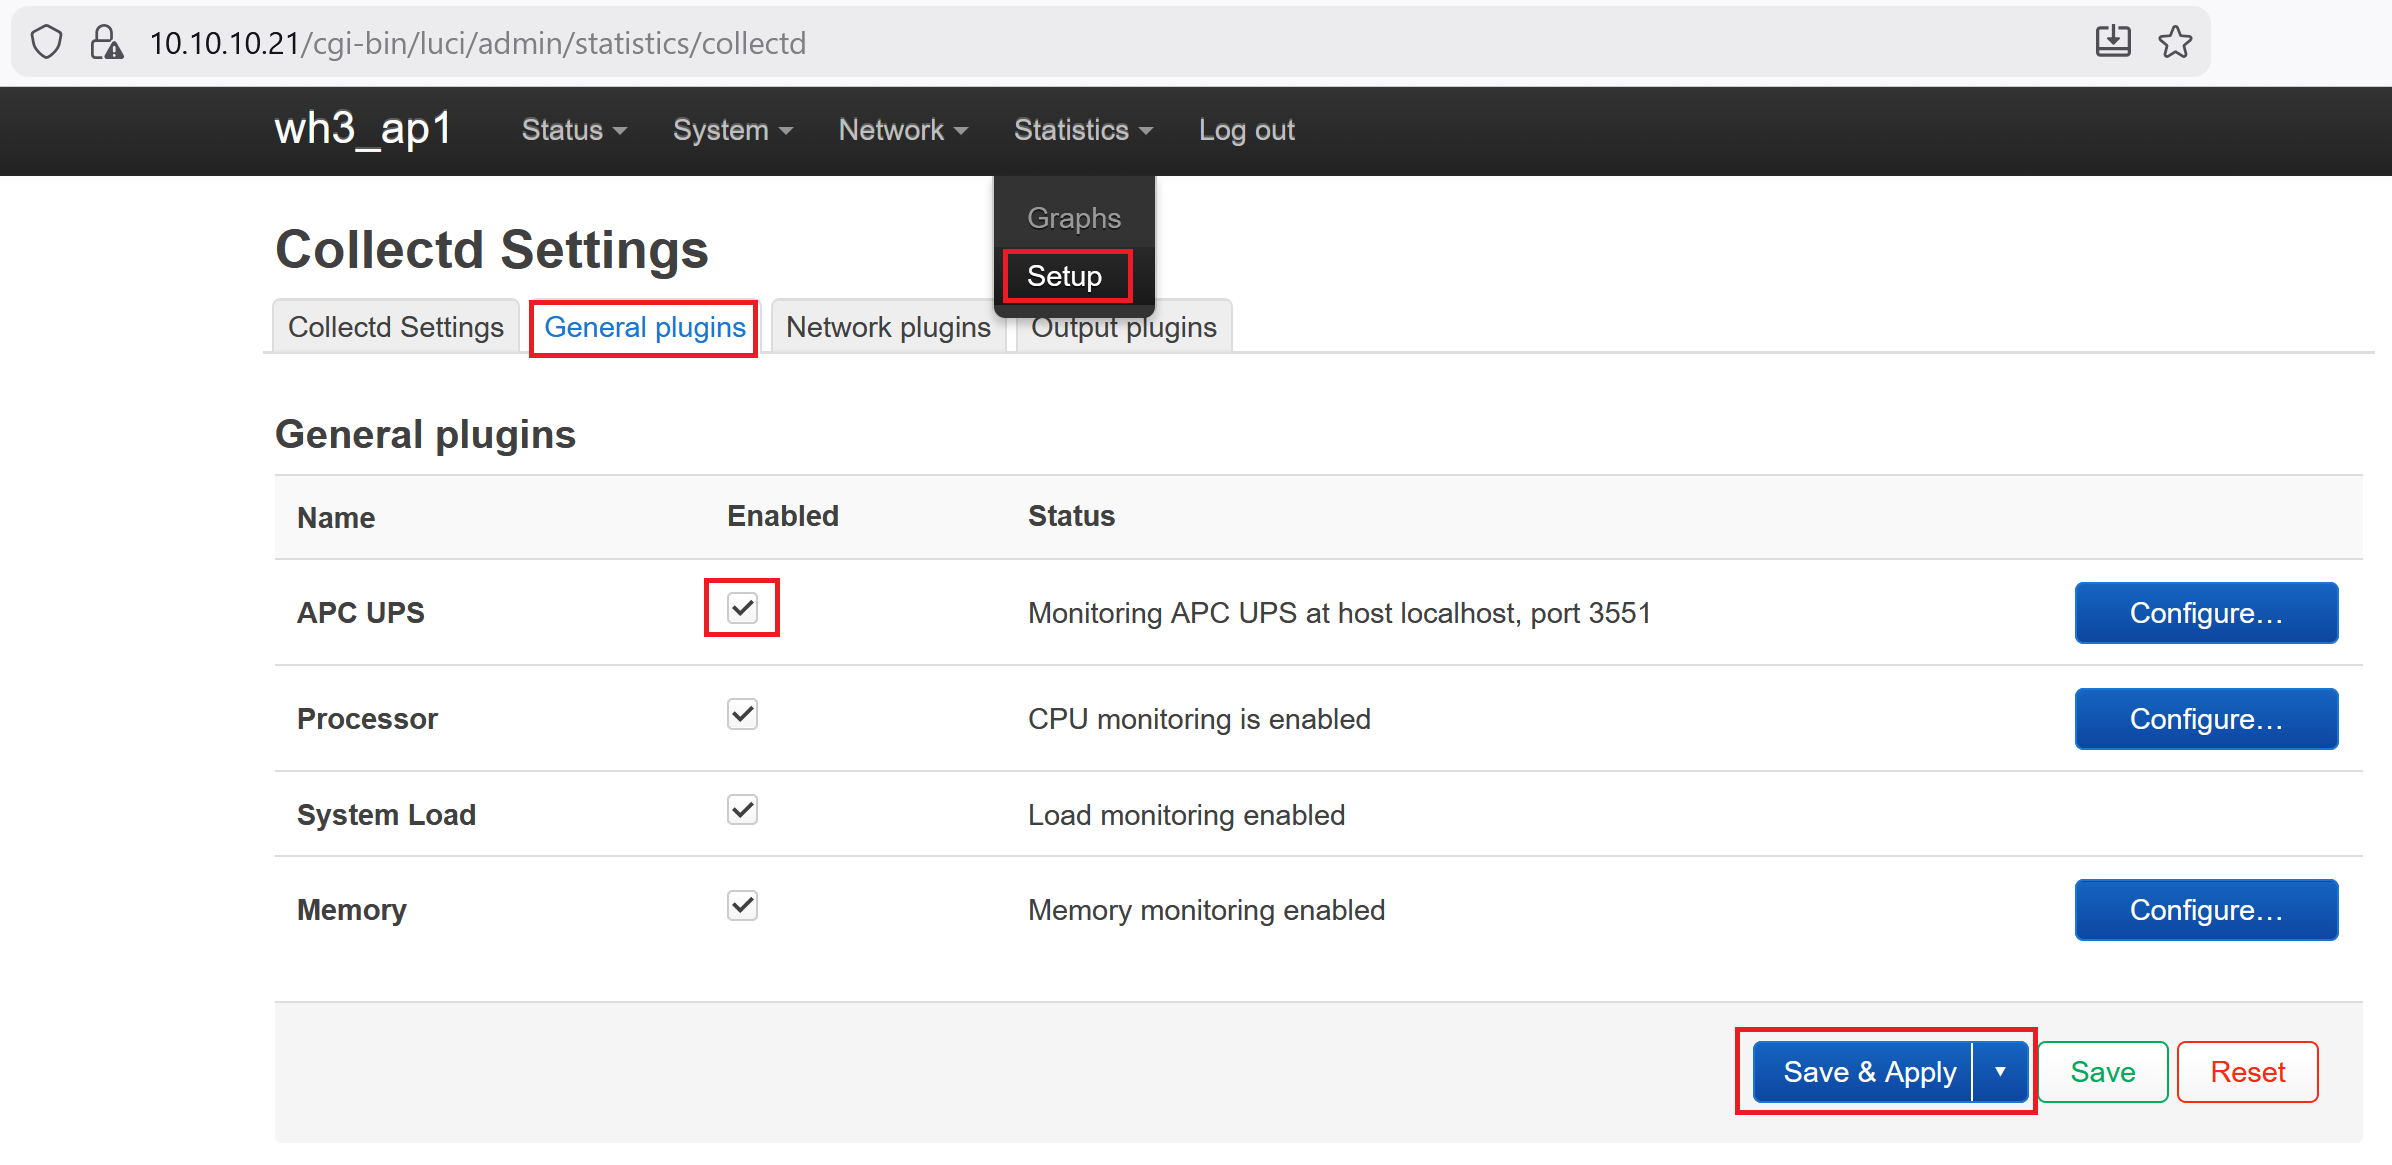The width and height of the screenshot is (2392, 1165).
Task: Switch to Network plugins tab
Action: 888,327
